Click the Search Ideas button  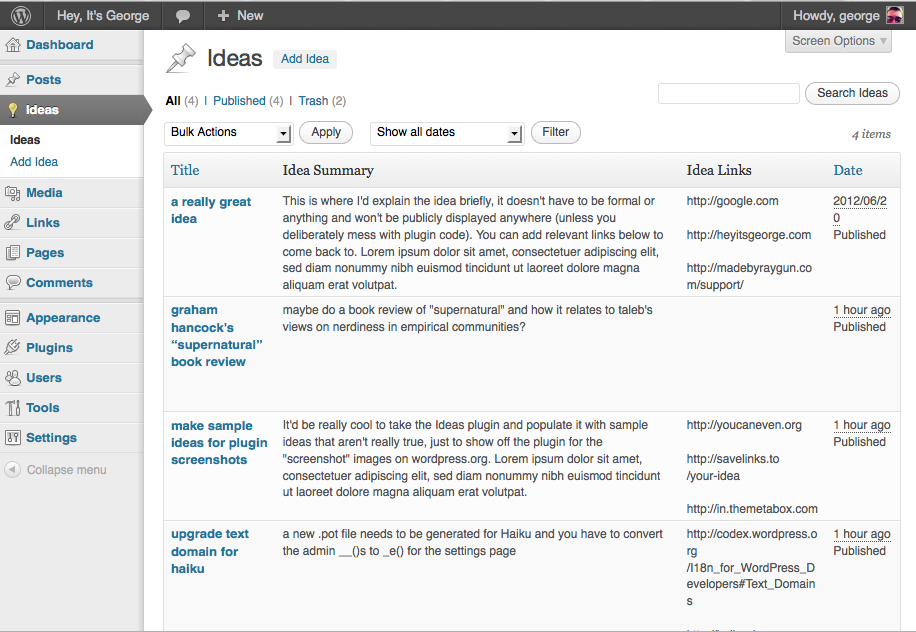pos(852,93)
